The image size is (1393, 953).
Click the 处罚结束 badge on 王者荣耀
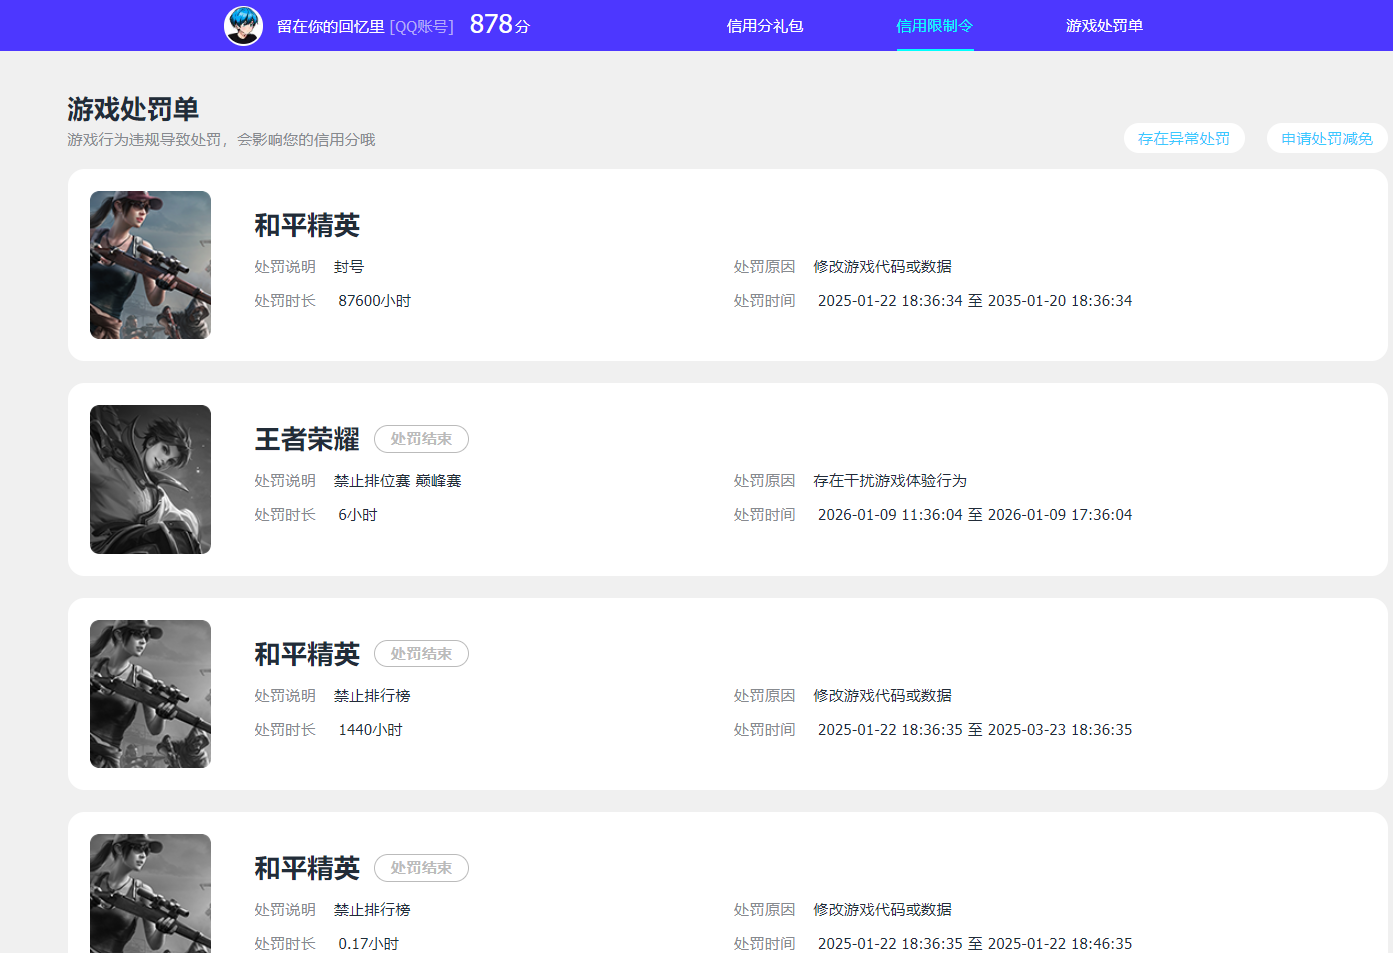tap(421, 438)
